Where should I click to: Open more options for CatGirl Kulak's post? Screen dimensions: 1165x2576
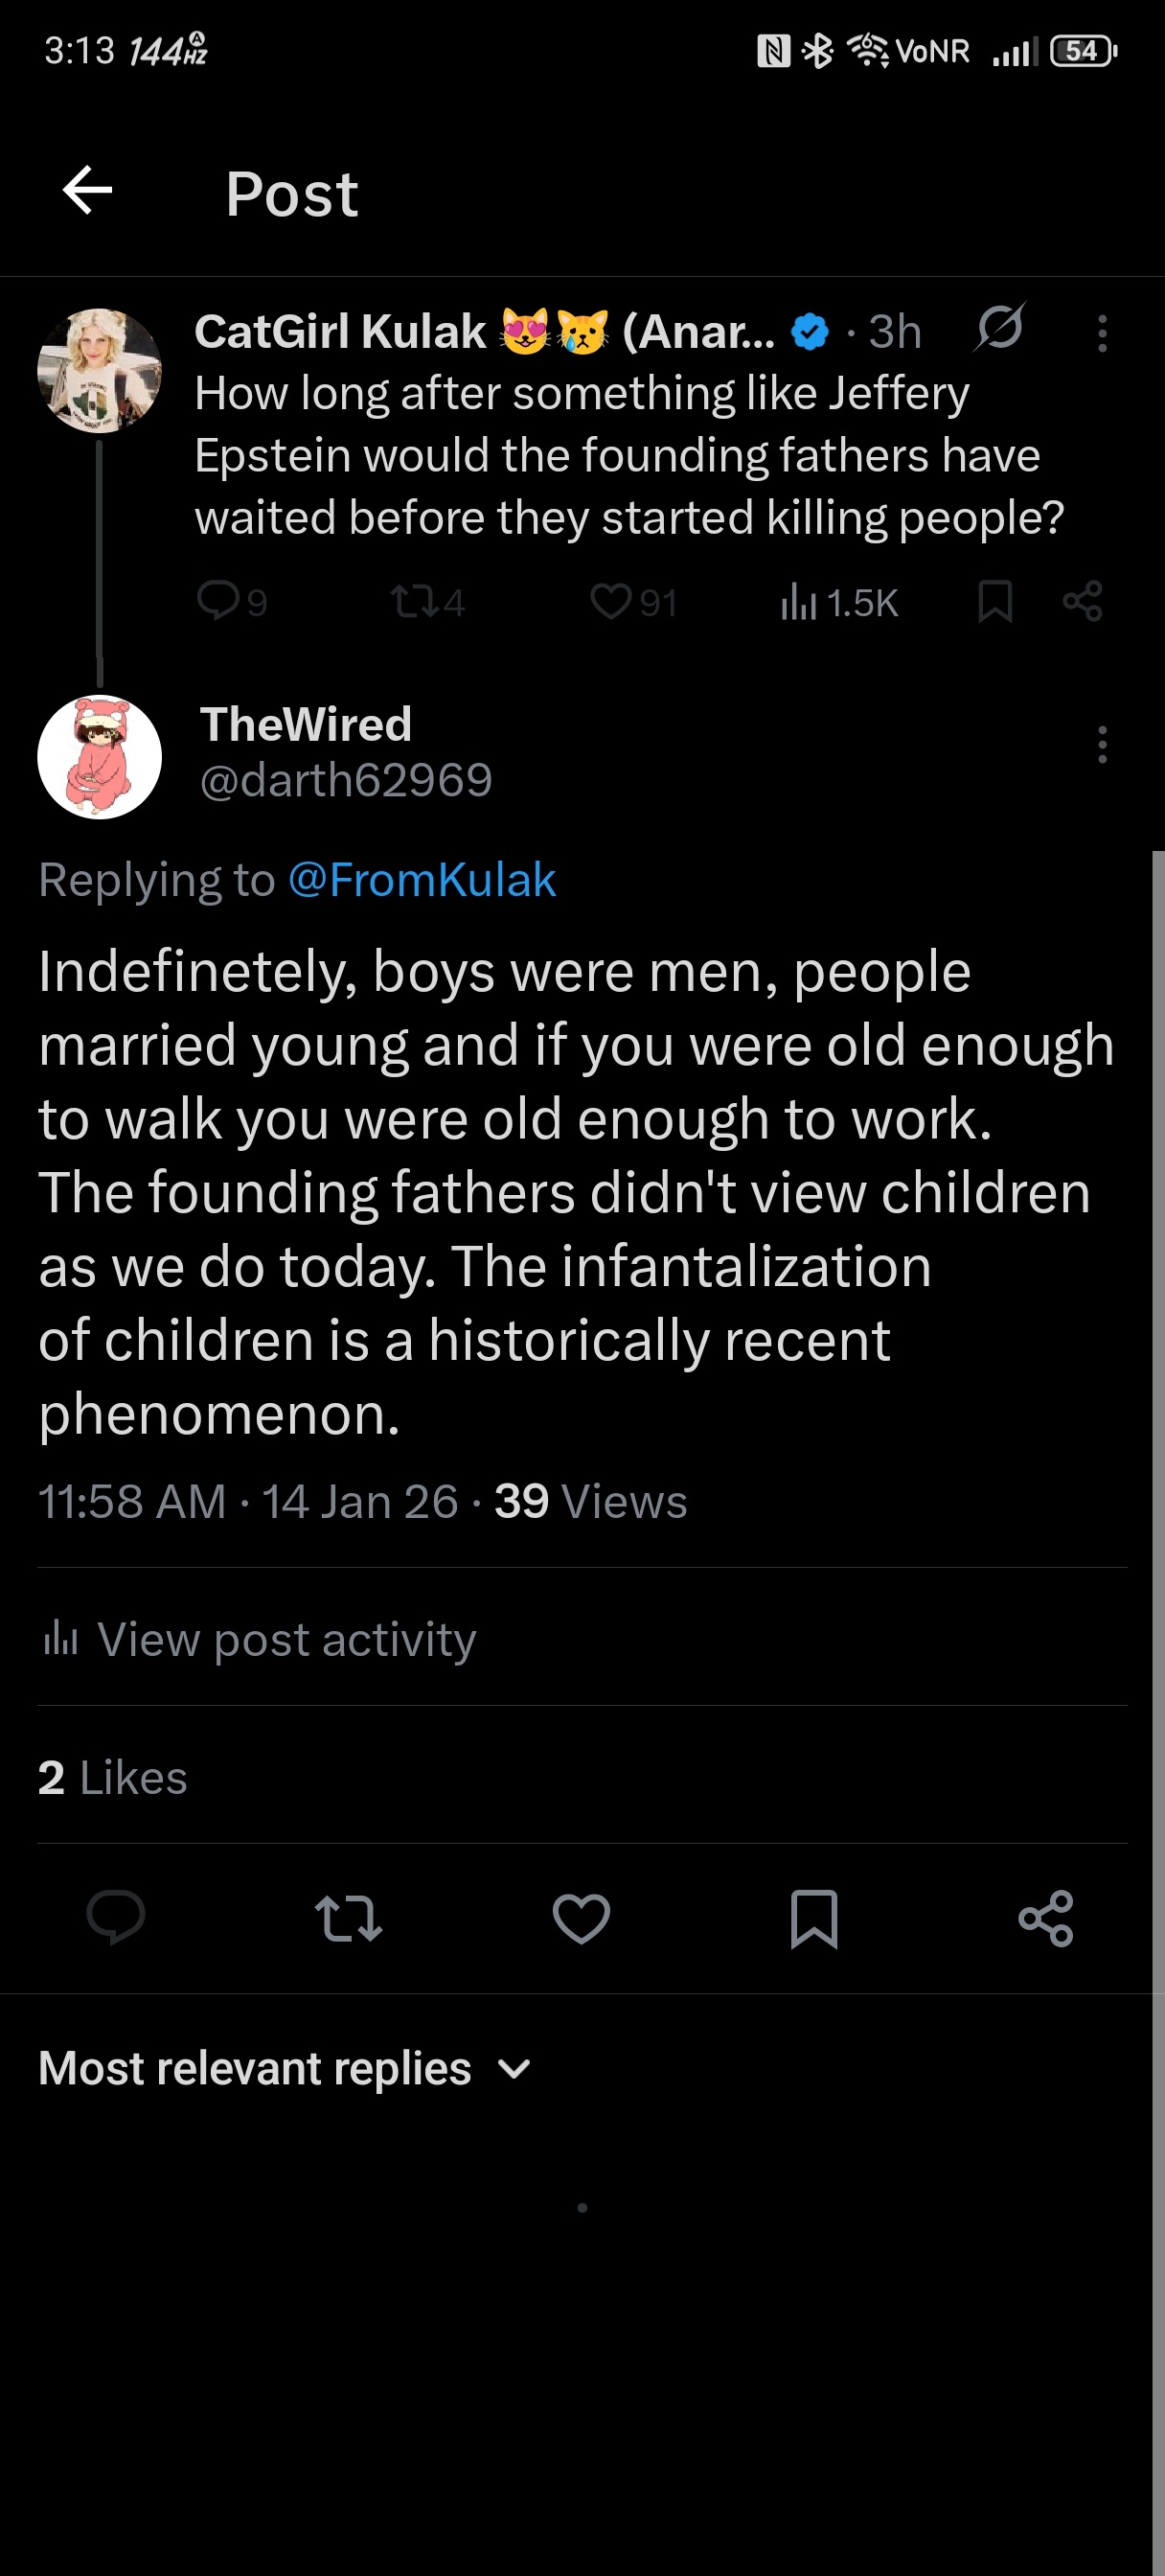click(1102, 333)
